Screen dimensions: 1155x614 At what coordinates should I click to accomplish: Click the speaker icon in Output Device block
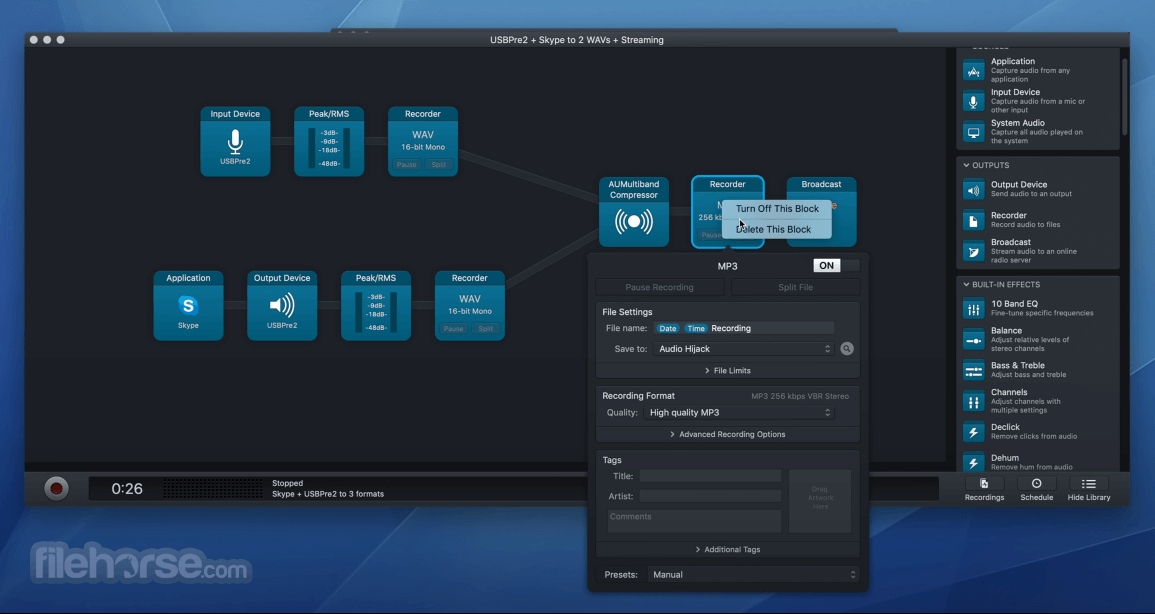point(282,305)
